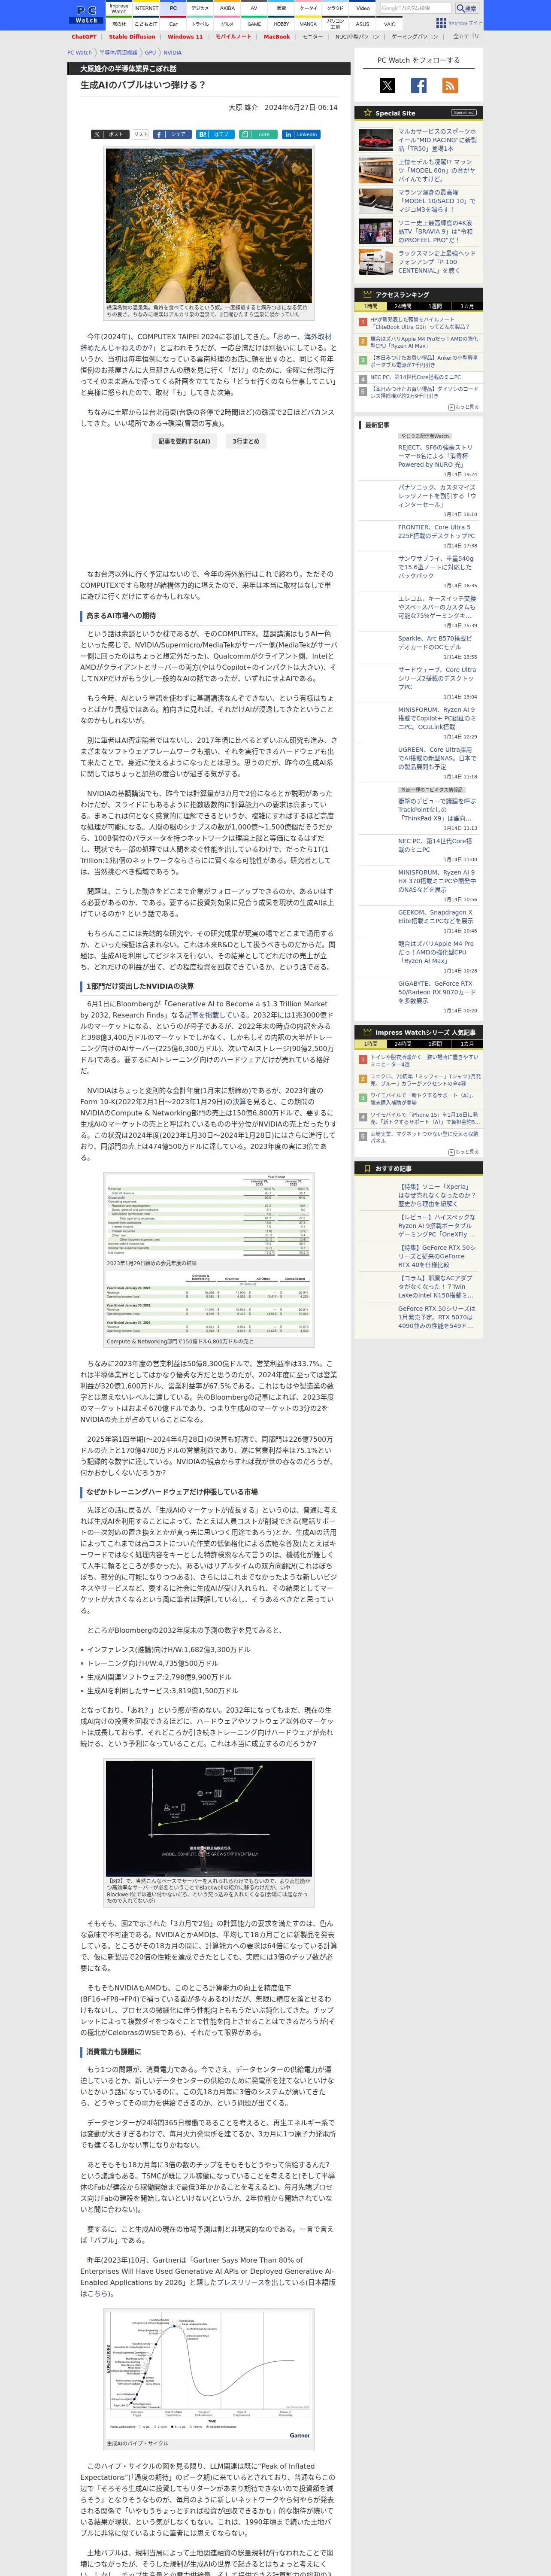Image resolution: width=551 pixels, height=2576 pixels.
Task: Open the デジカメ Watch tab
Action: 200,8
